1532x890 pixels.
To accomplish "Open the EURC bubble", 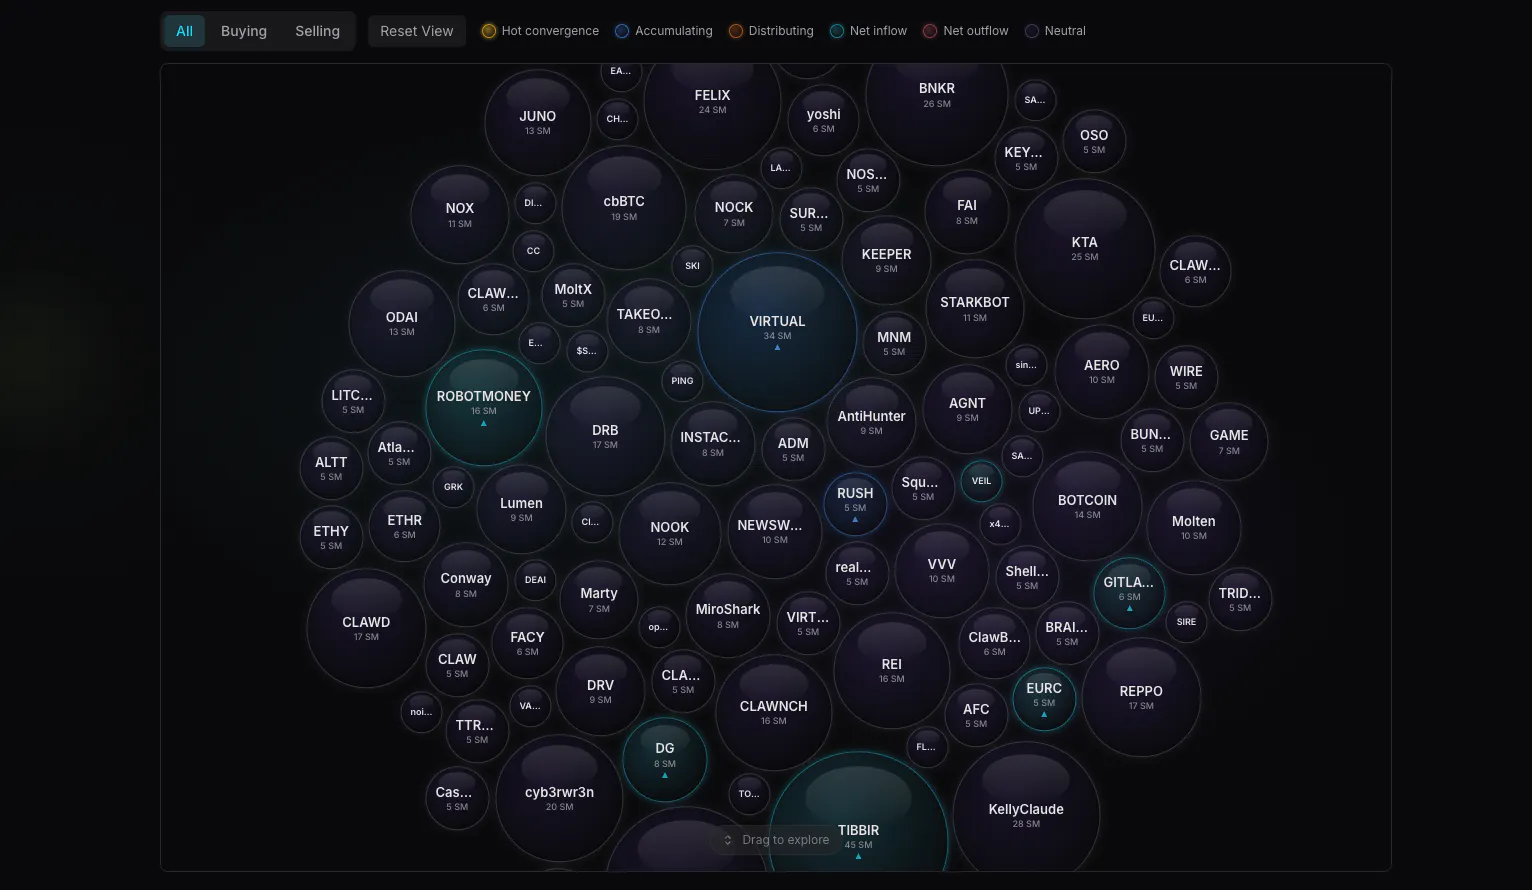I will pyautogui.click(x=1044, y=700).
